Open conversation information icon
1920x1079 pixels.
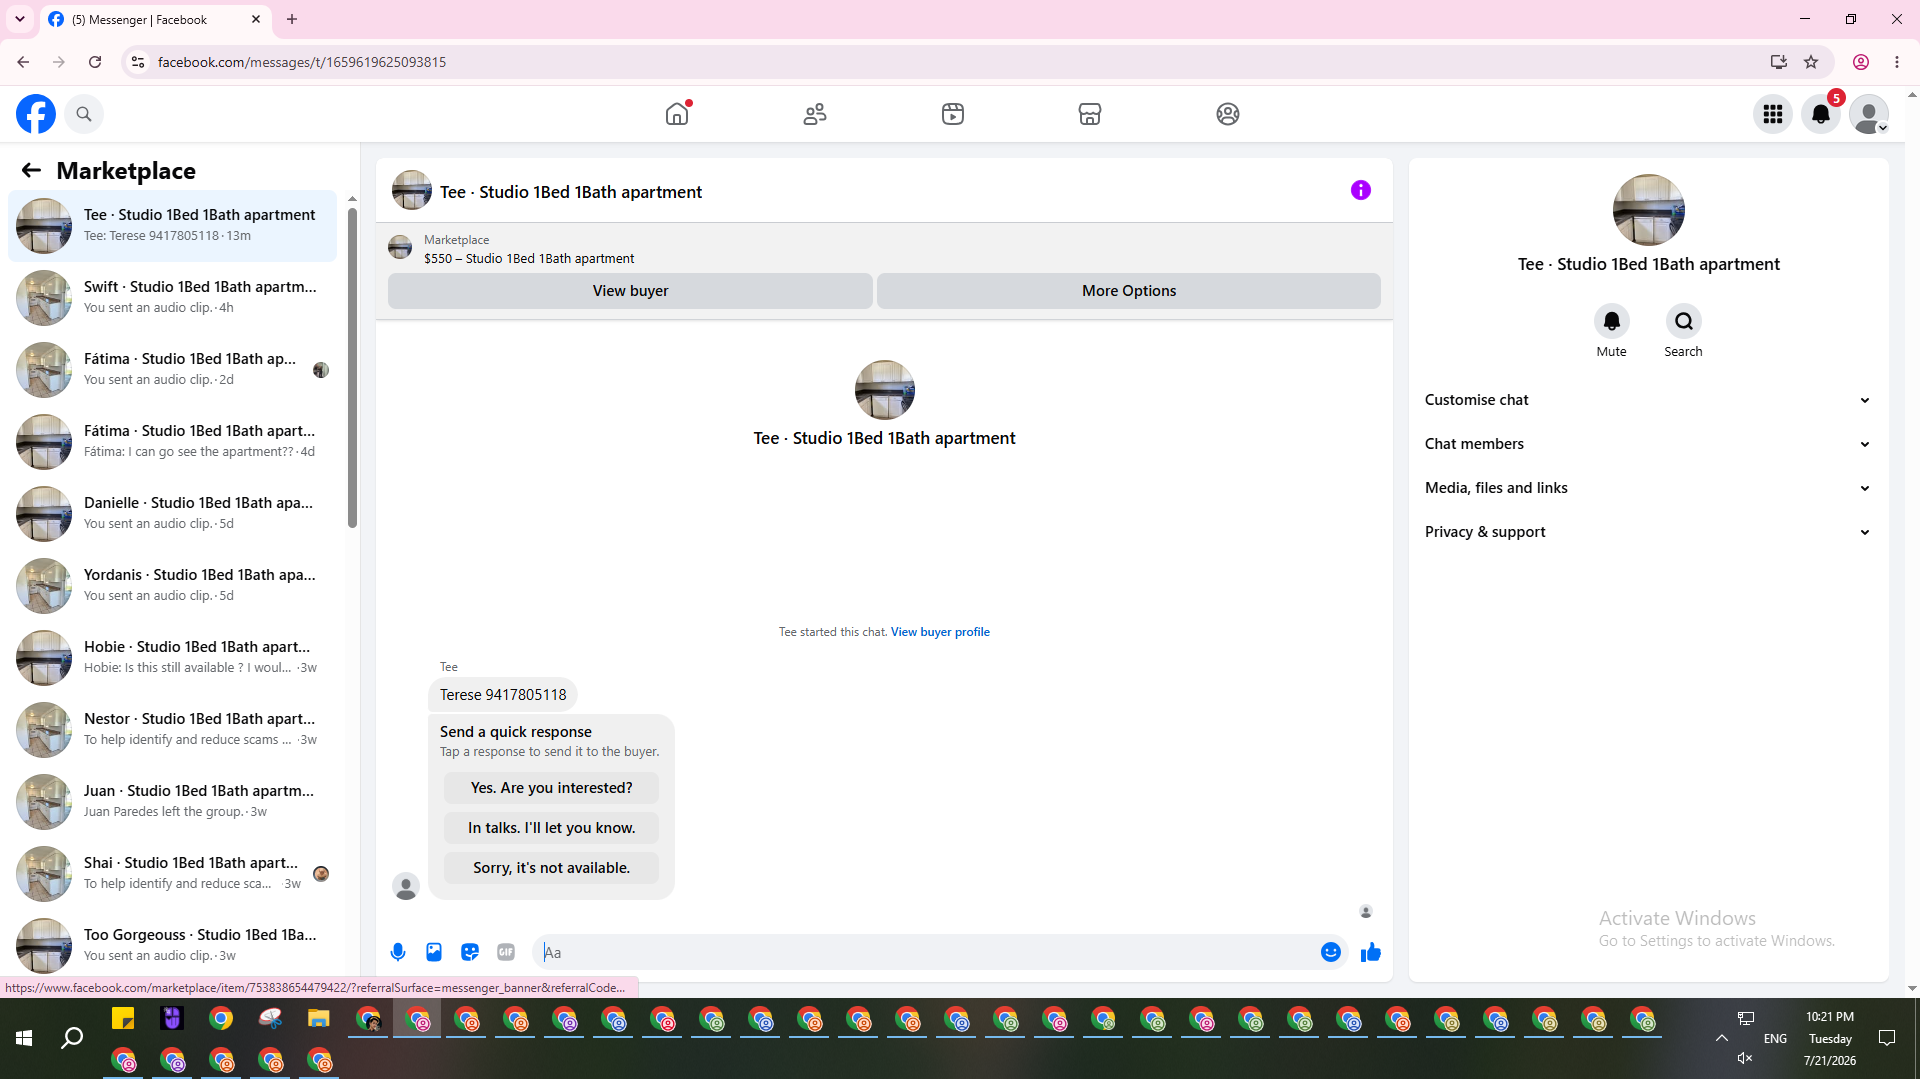(1361, 190)
